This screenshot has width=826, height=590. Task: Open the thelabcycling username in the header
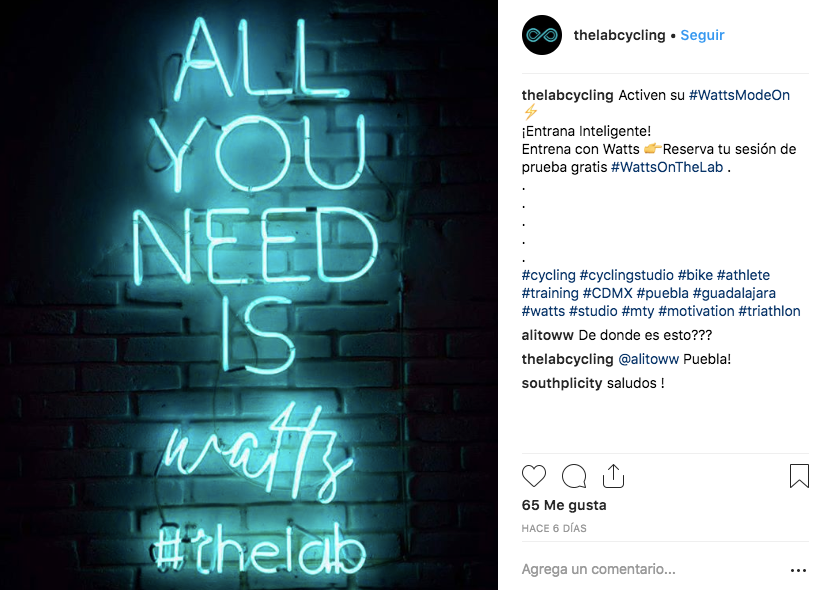coord(619,35)
